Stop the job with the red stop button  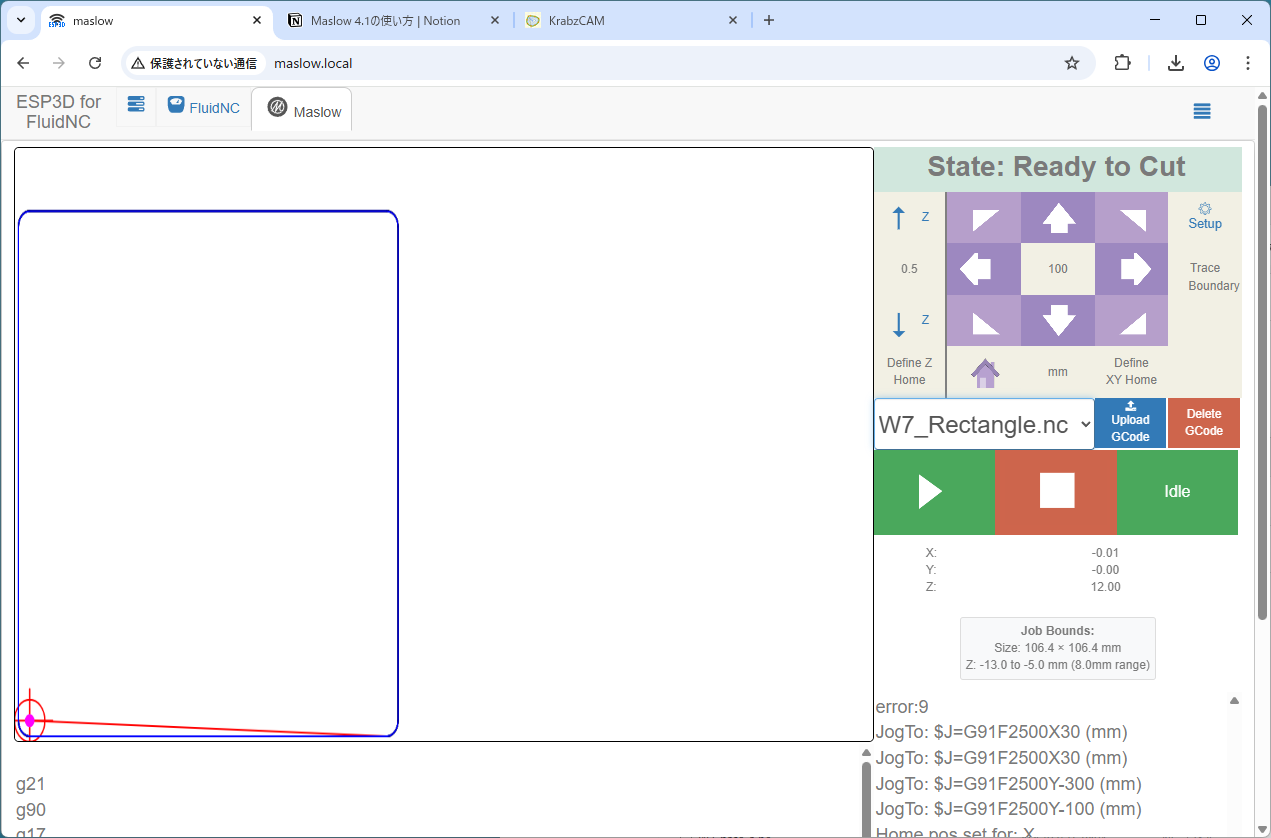pos(1056,492)
